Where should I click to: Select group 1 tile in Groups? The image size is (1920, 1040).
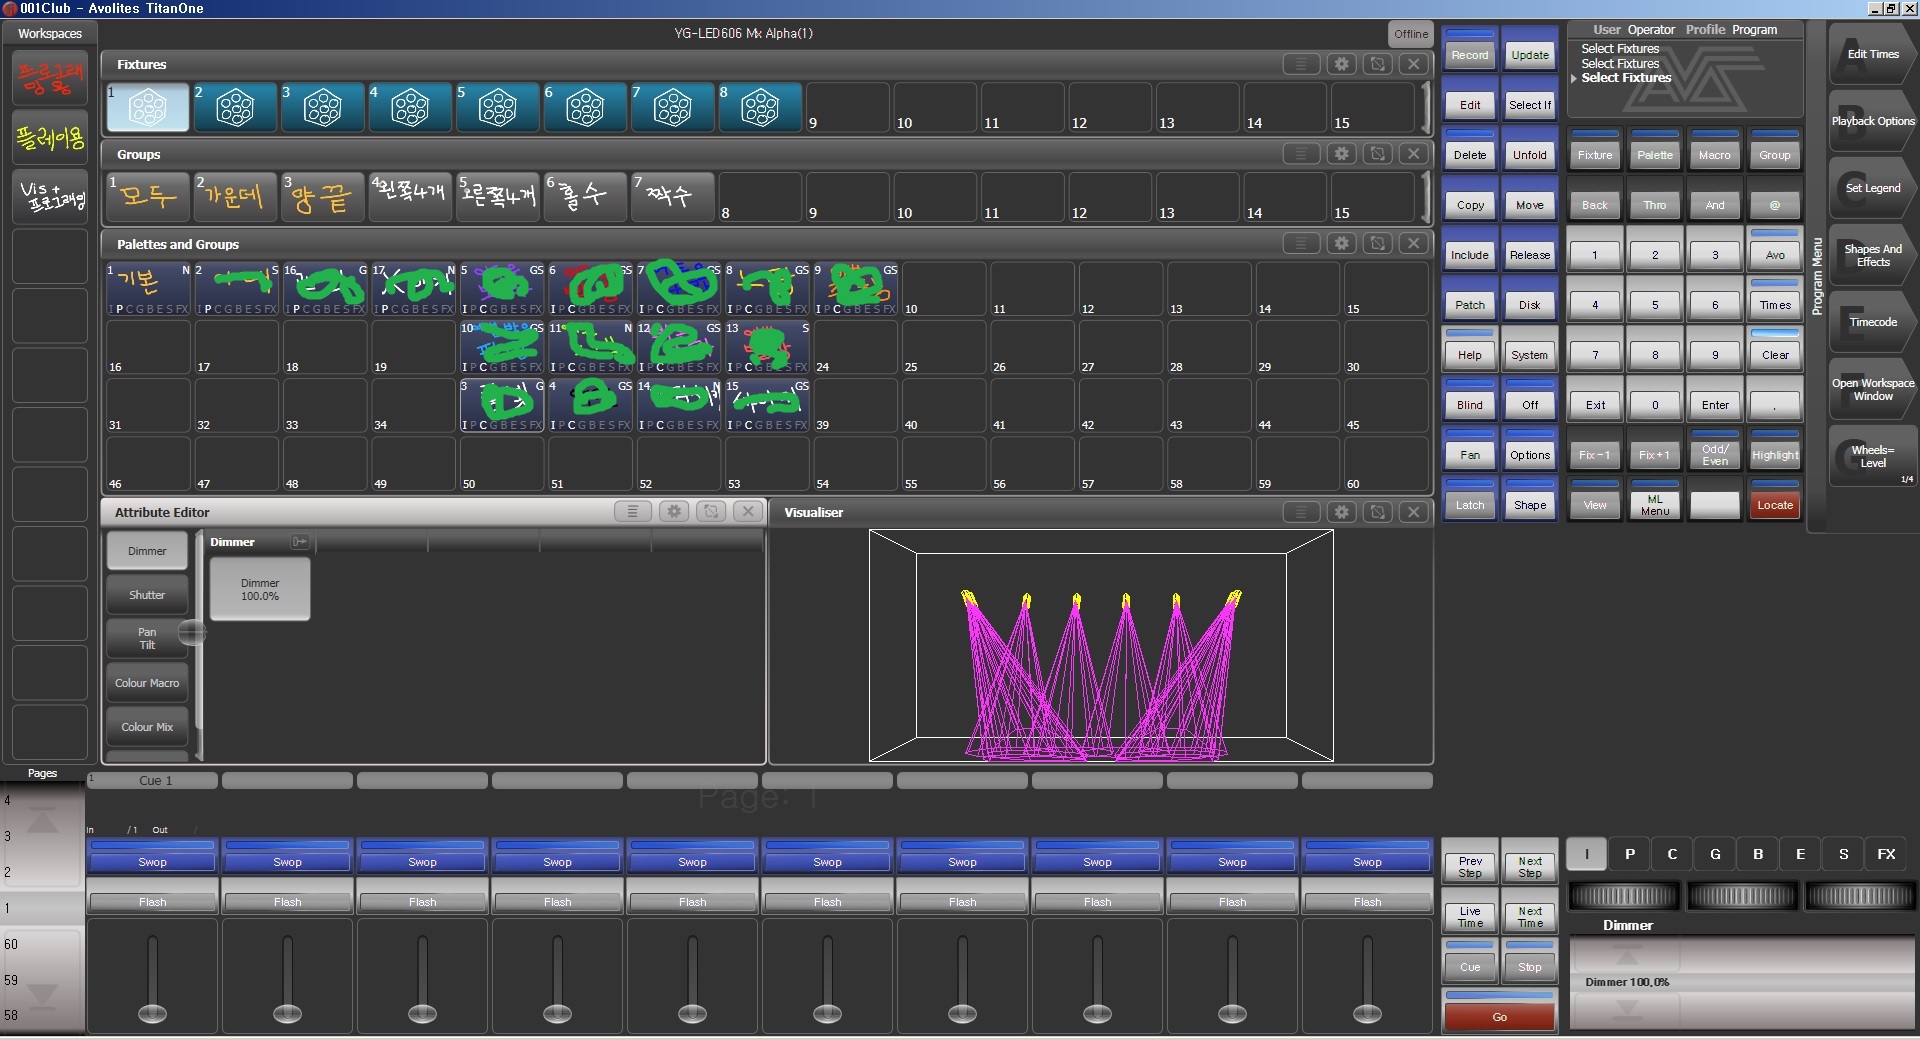click(x=148, y=197)
